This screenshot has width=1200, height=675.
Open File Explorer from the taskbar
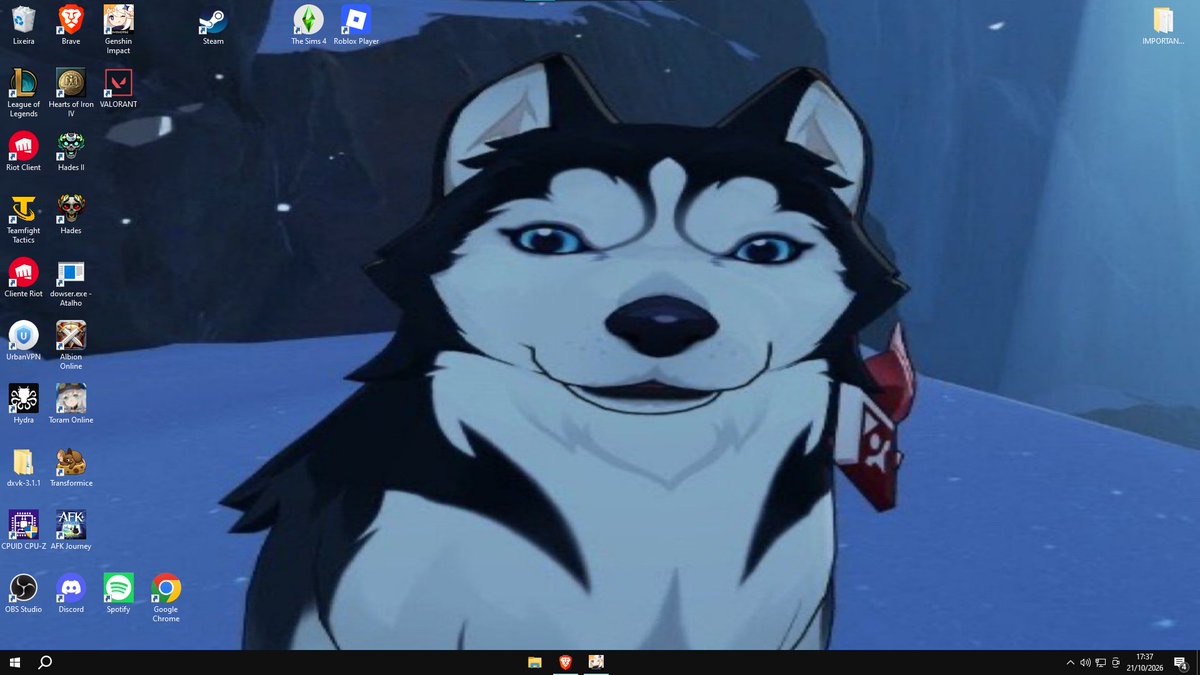tap(535, 662)
